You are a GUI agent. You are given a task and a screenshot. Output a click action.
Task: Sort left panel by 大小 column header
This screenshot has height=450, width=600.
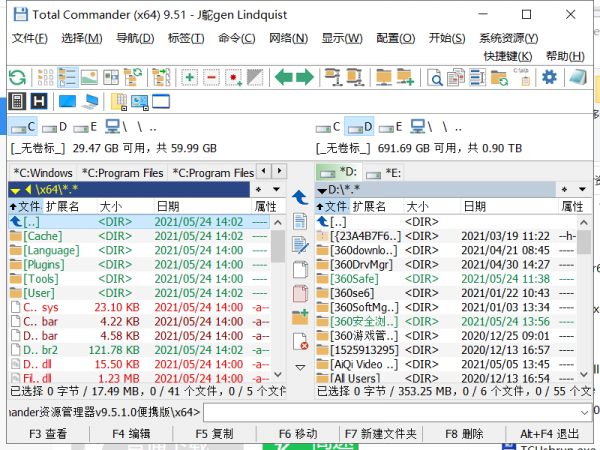[126, 207]
